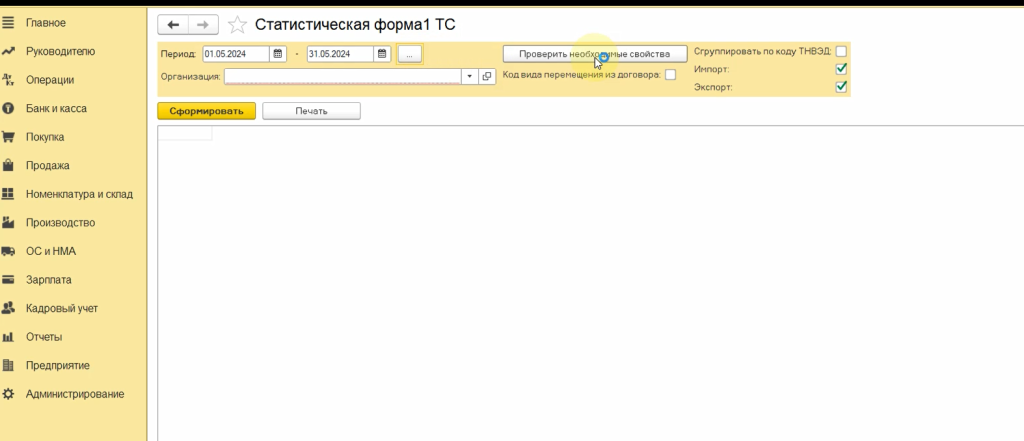The width and height of the screenshot is (1024, 441).
Task: Click the gear icon for Администрирование
Action: click(x=8, y=394)
